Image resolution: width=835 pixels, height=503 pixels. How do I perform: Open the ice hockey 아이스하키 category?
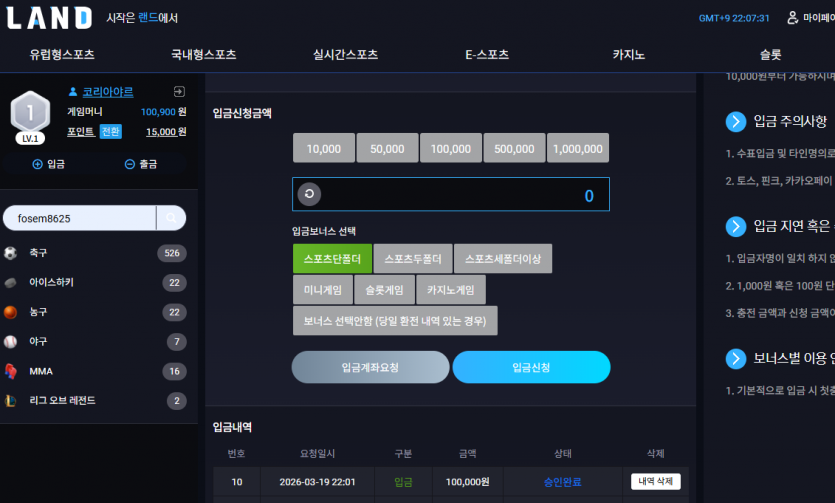click(95, 283)
